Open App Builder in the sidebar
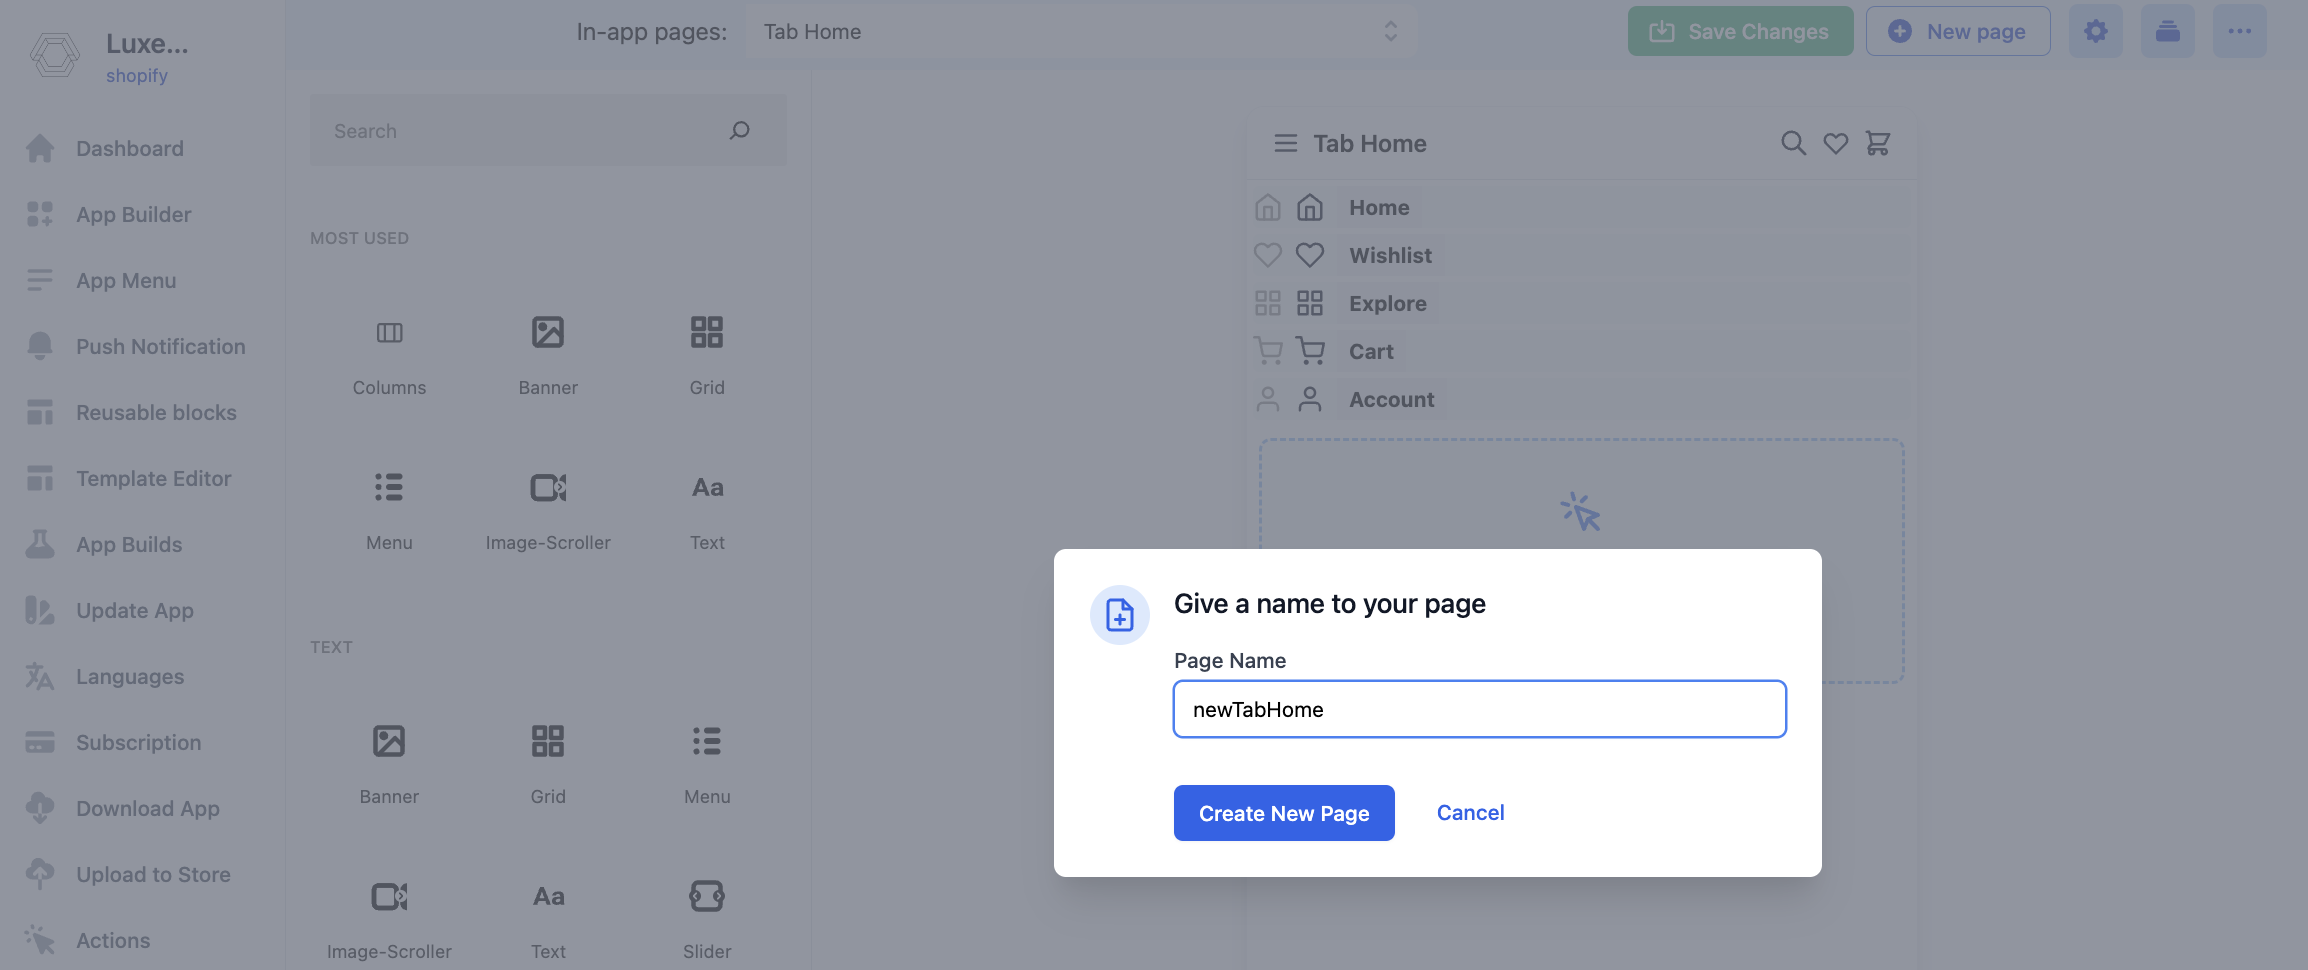Screen dimensions: 2308x970 click(x=133, y=215)
